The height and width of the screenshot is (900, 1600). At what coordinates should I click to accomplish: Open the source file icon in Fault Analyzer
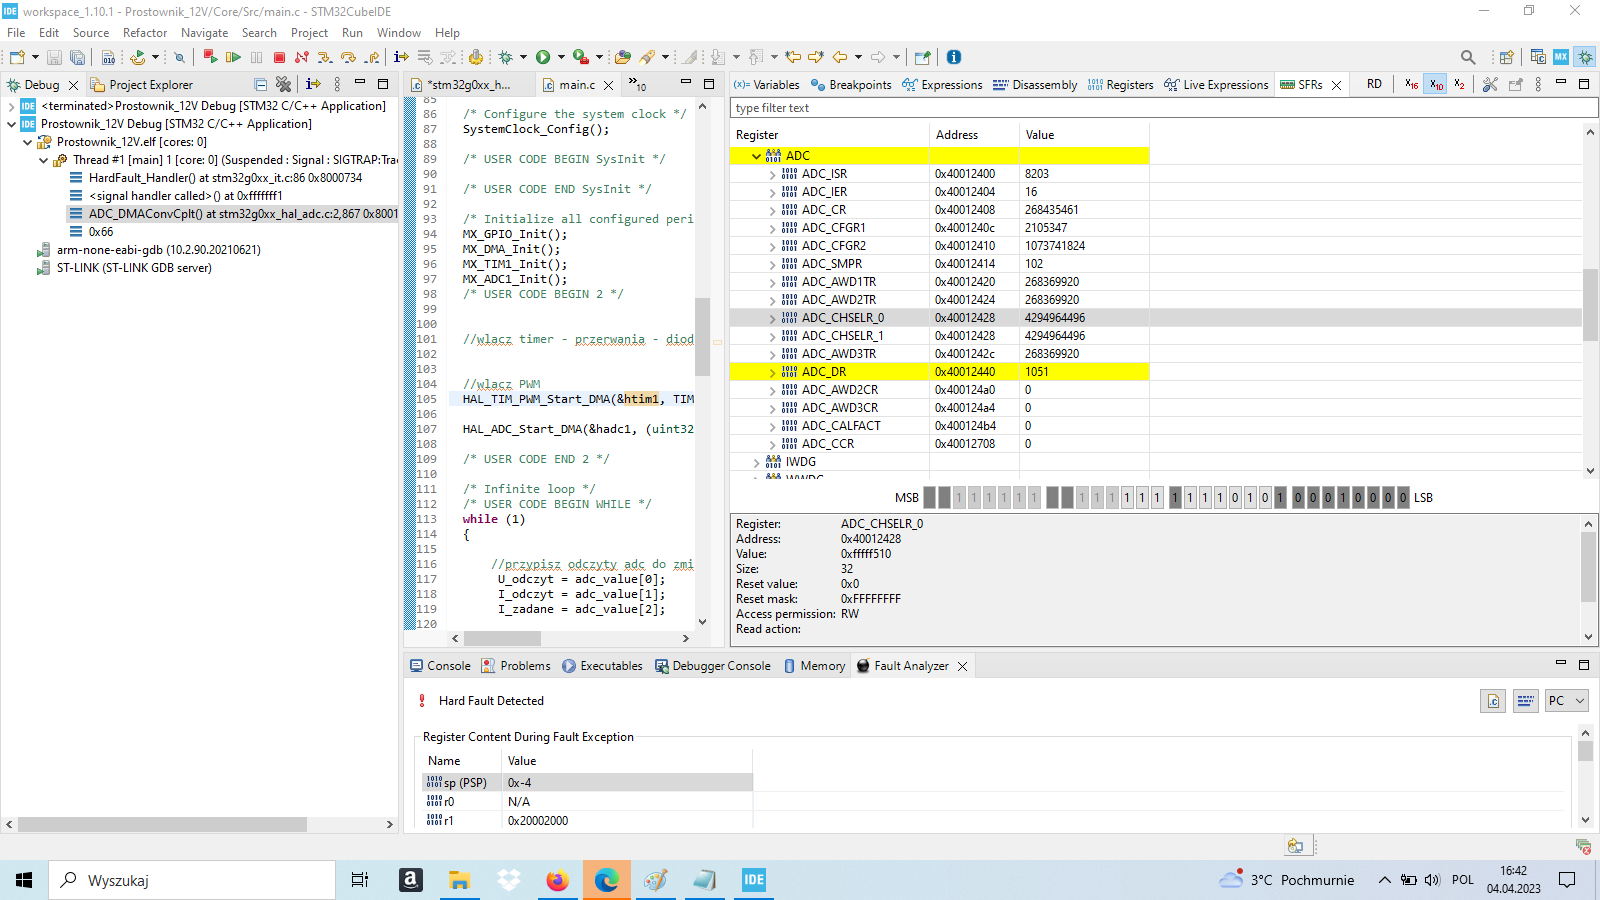pyautogui.click(x=1492, y=701)
